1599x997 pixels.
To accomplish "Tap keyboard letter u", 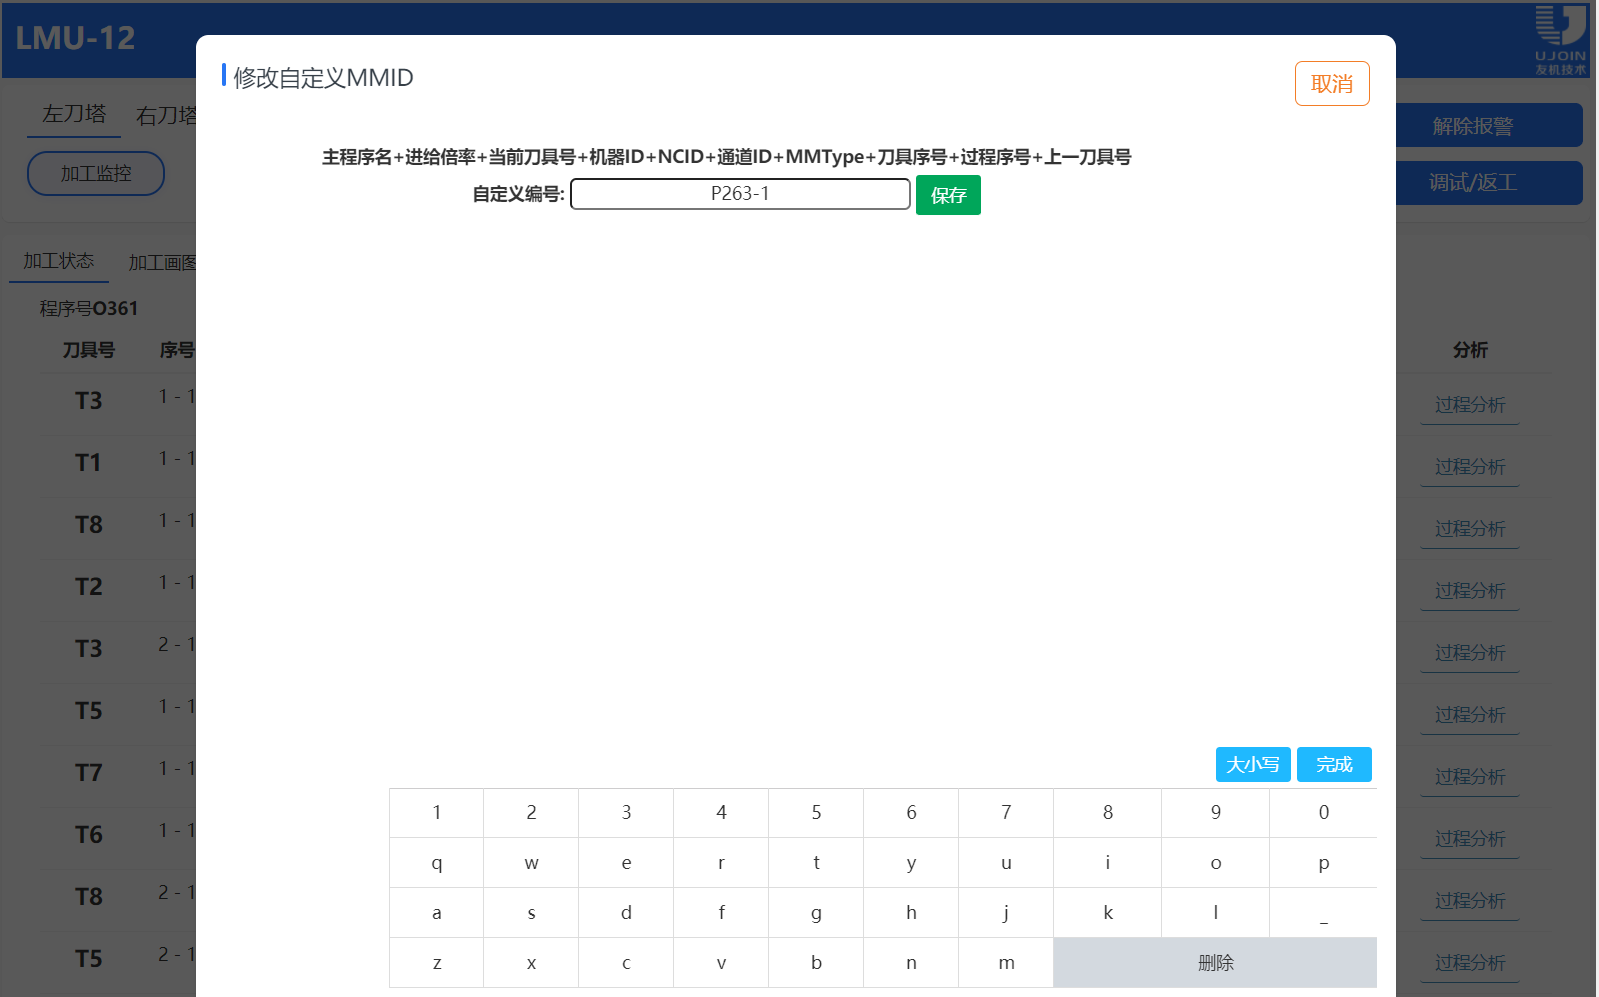I will 1006,863.
